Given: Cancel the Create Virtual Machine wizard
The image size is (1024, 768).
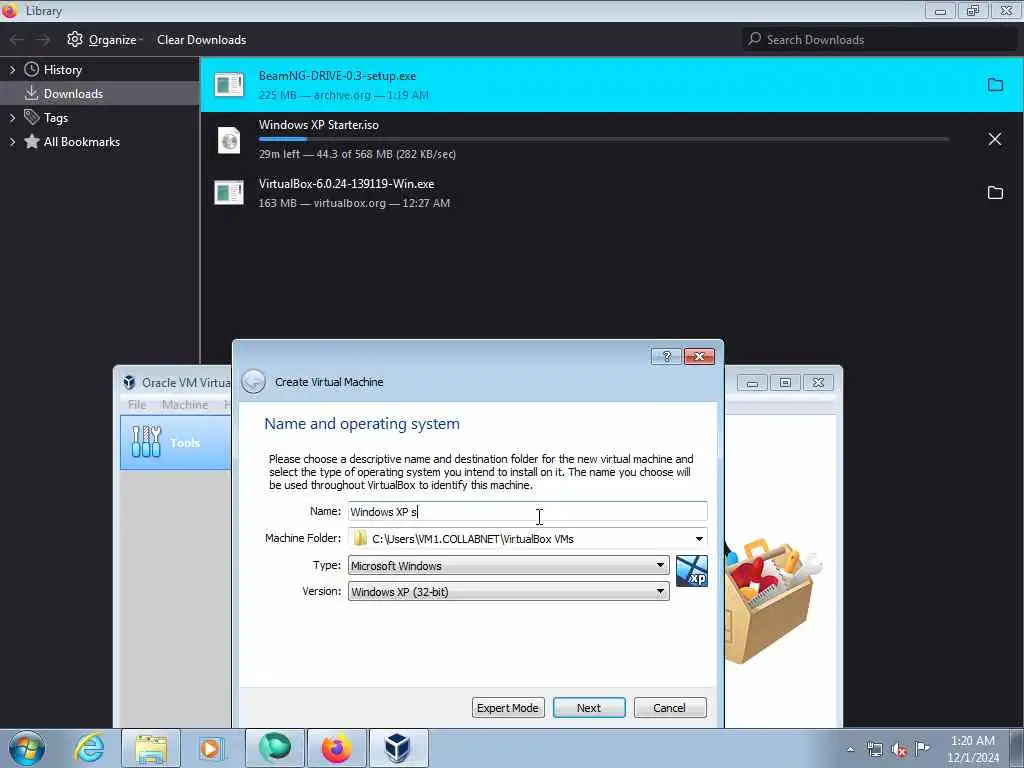Looking at the screenshot, I should pos(669,708).
